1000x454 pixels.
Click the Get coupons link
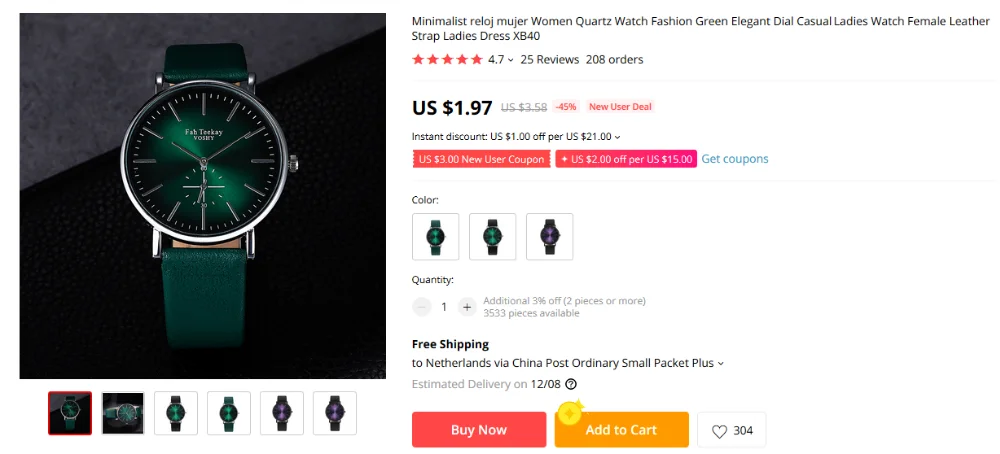pos(735,159)
